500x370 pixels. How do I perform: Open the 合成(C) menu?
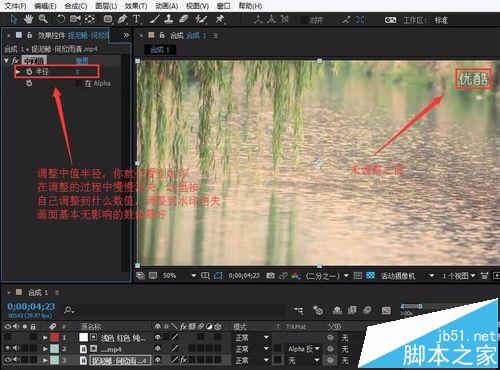tap(76, 6)
